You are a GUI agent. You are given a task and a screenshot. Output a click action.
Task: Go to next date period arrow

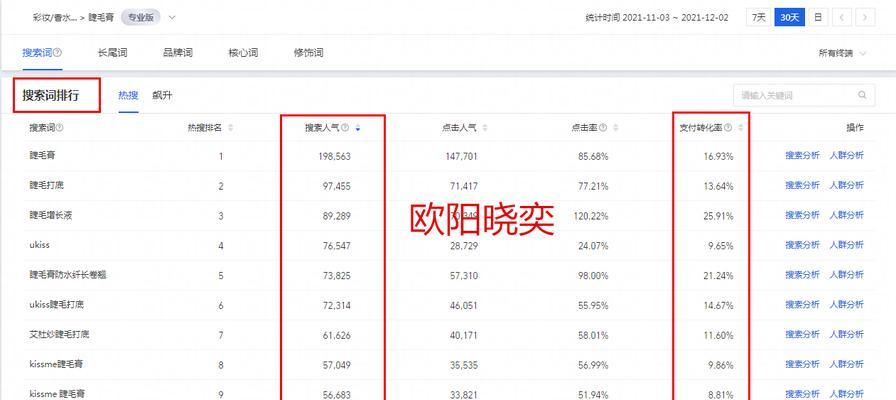point(866,18)
